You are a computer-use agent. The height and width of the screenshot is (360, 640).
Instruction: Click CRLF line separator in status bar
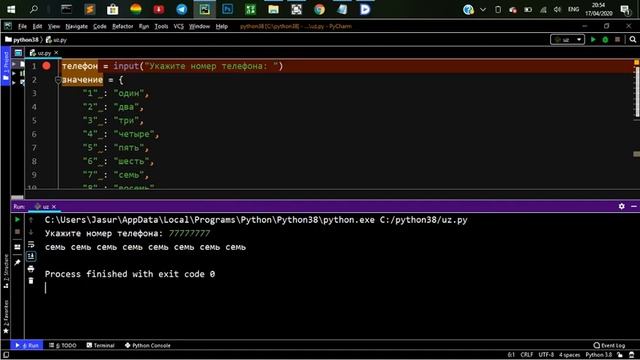click(527, 355)
